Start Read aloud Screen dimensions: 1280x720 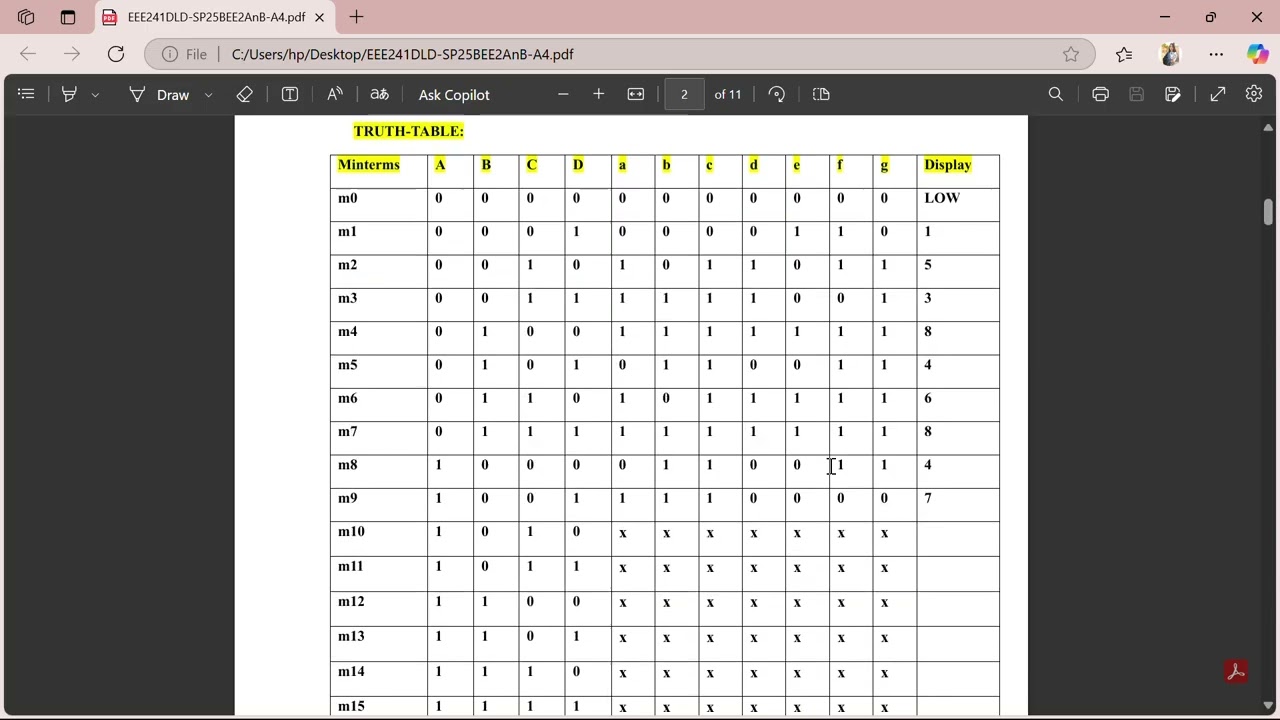335,94
